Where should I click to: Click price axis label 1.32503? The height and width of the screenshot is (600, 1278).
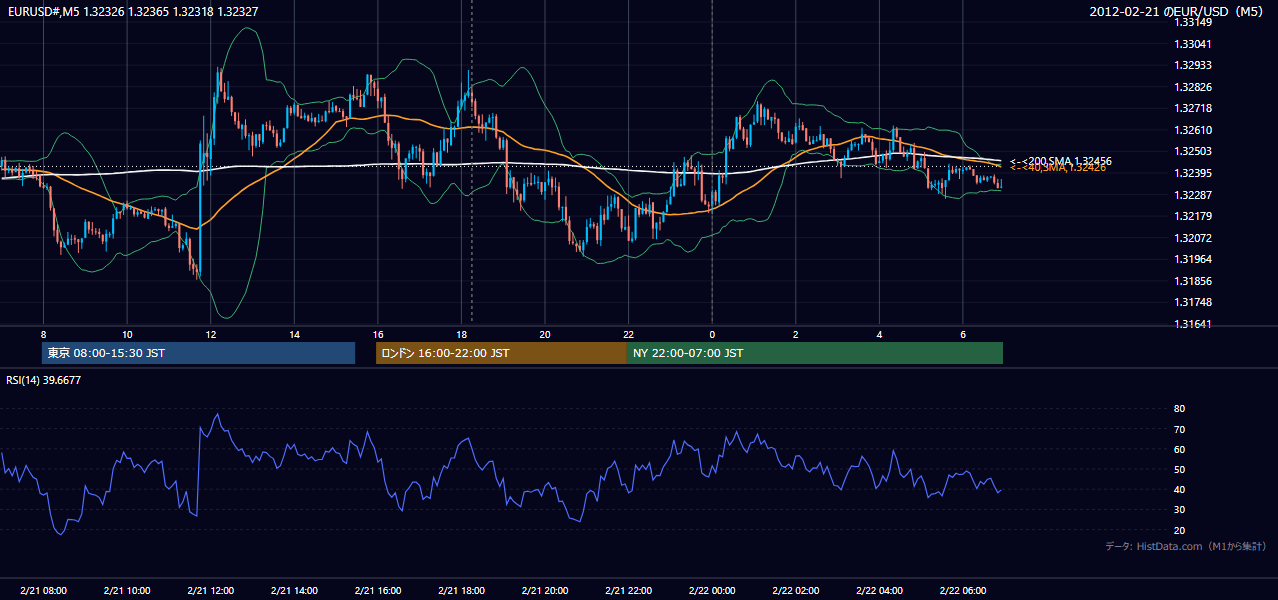pos(1194,152)
